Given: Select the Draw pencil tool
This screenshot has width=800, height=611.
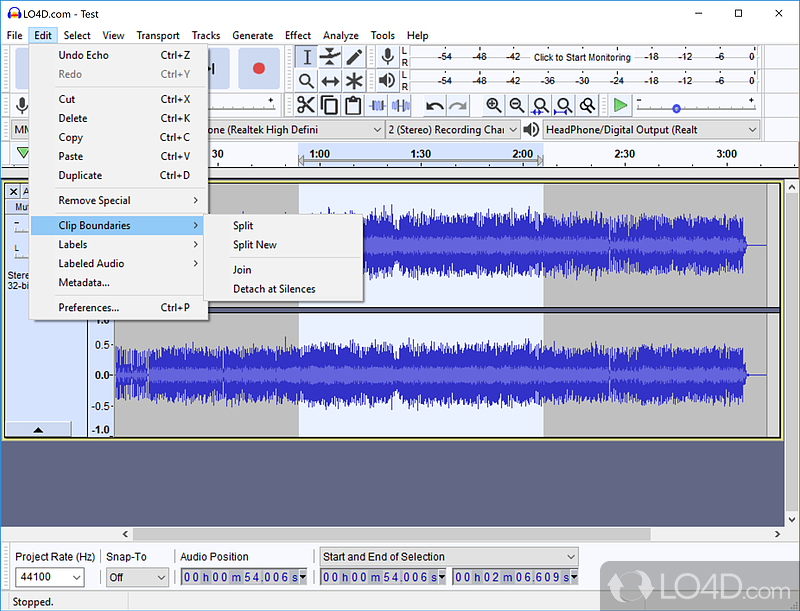Looking at the screenshot, I should (354, 57).
